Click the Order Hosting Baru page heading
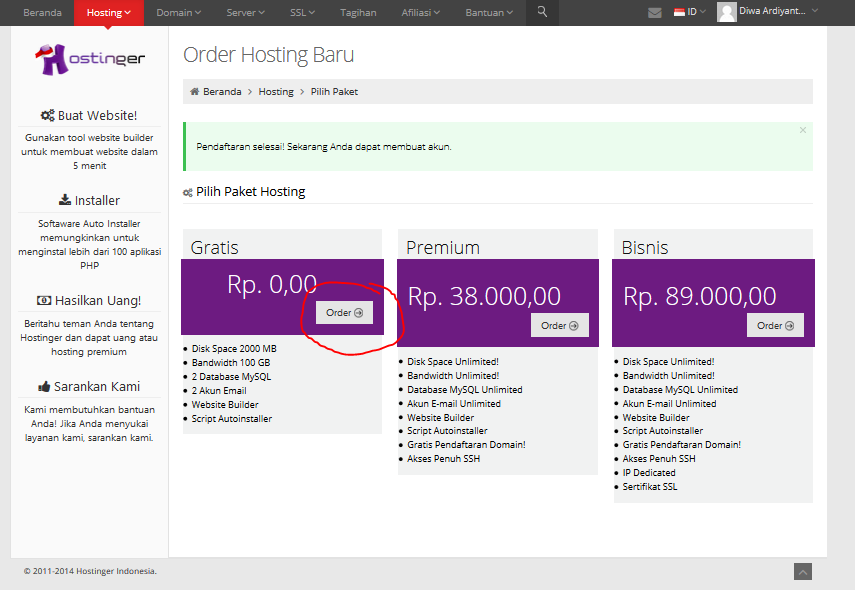This screenshot has width=855, height=590. click(x=268, y=55)
